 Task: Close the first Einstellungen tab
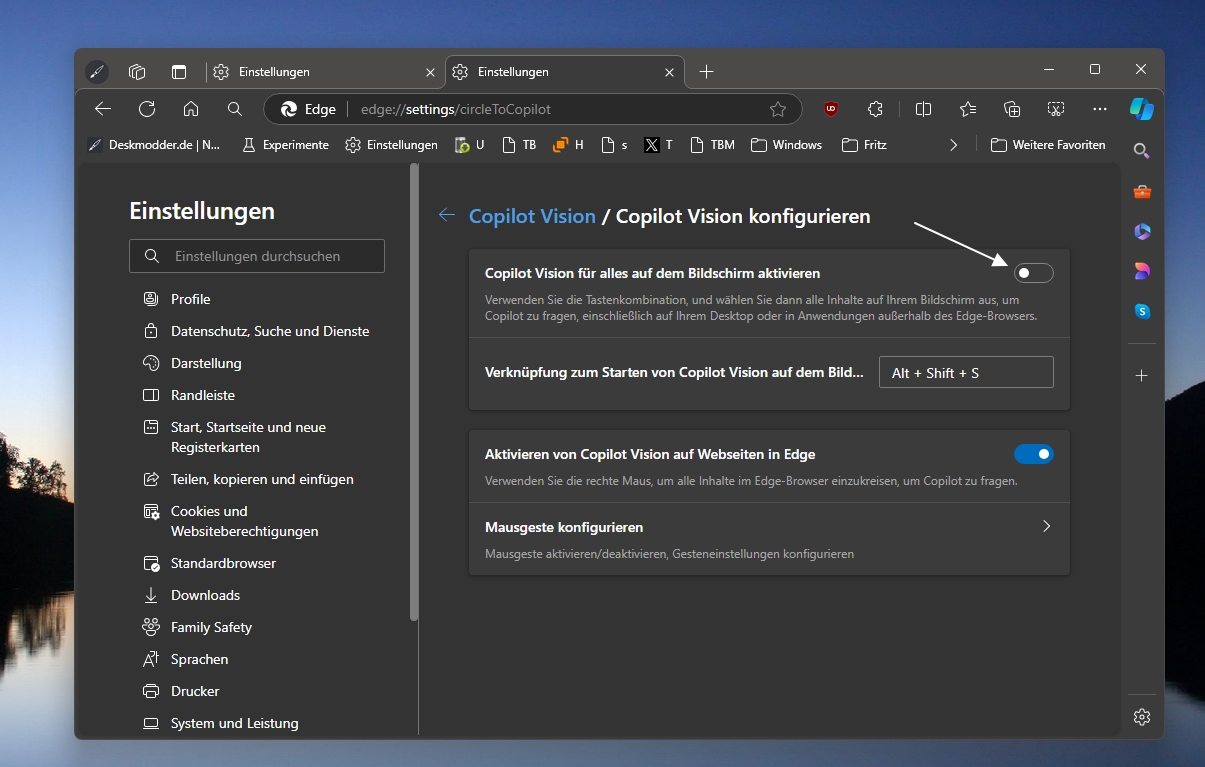click(431, 72)
